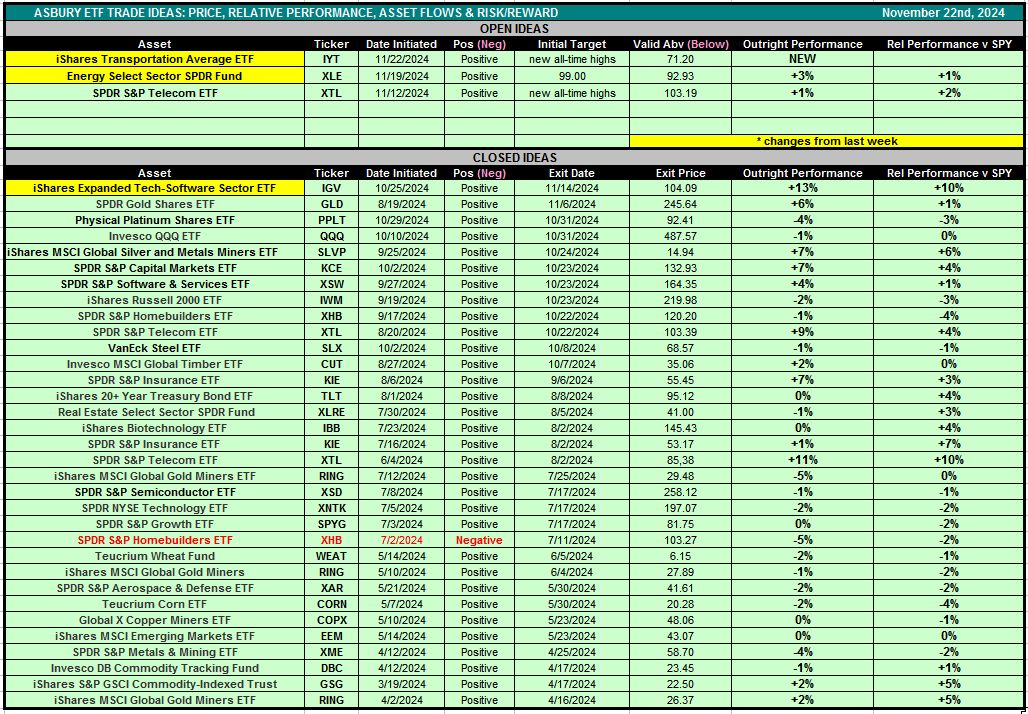The width and height of the screenshot is (1028, 714).
Task: Select the yellow iShares Transportation Average ETF cell
Action: [155, 60]
